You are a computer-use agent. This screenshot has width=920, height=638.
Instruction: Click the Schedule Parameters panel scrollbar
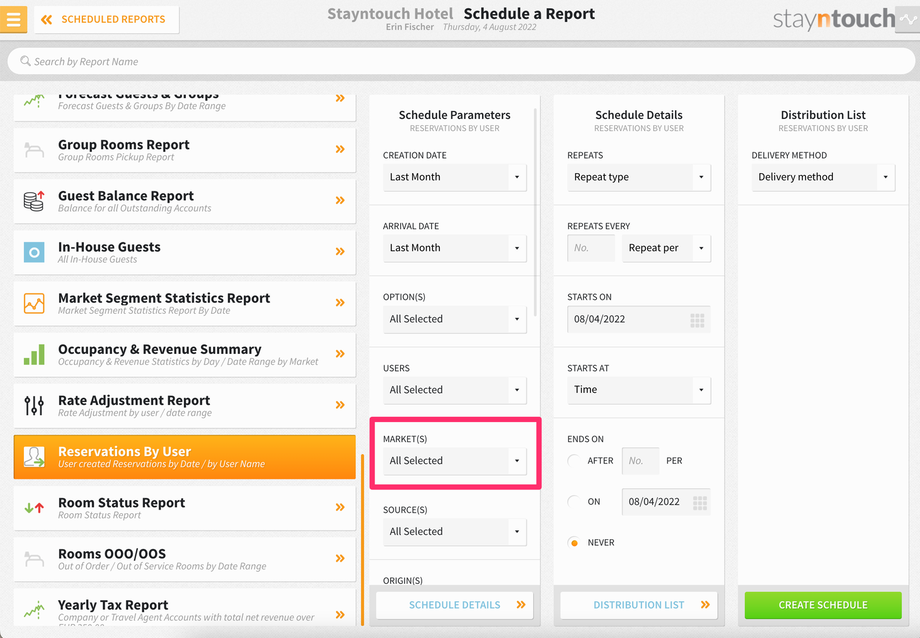[536, 212]
